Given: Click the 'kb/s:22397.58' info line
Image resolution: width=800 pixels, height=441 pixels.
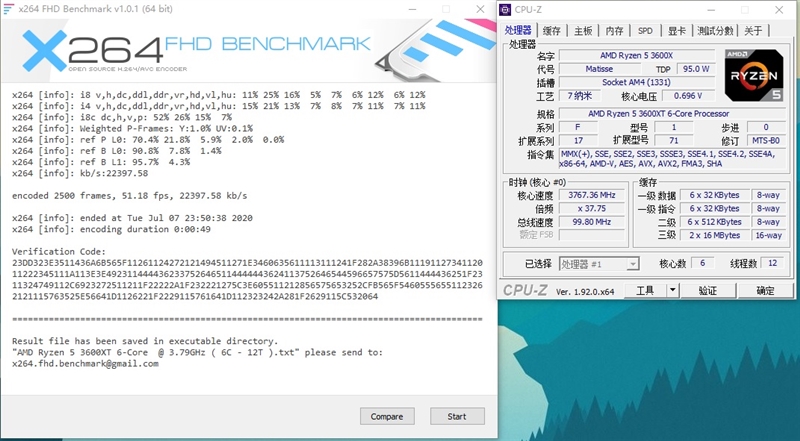Looking at the screenshot, I should point(80,173).
